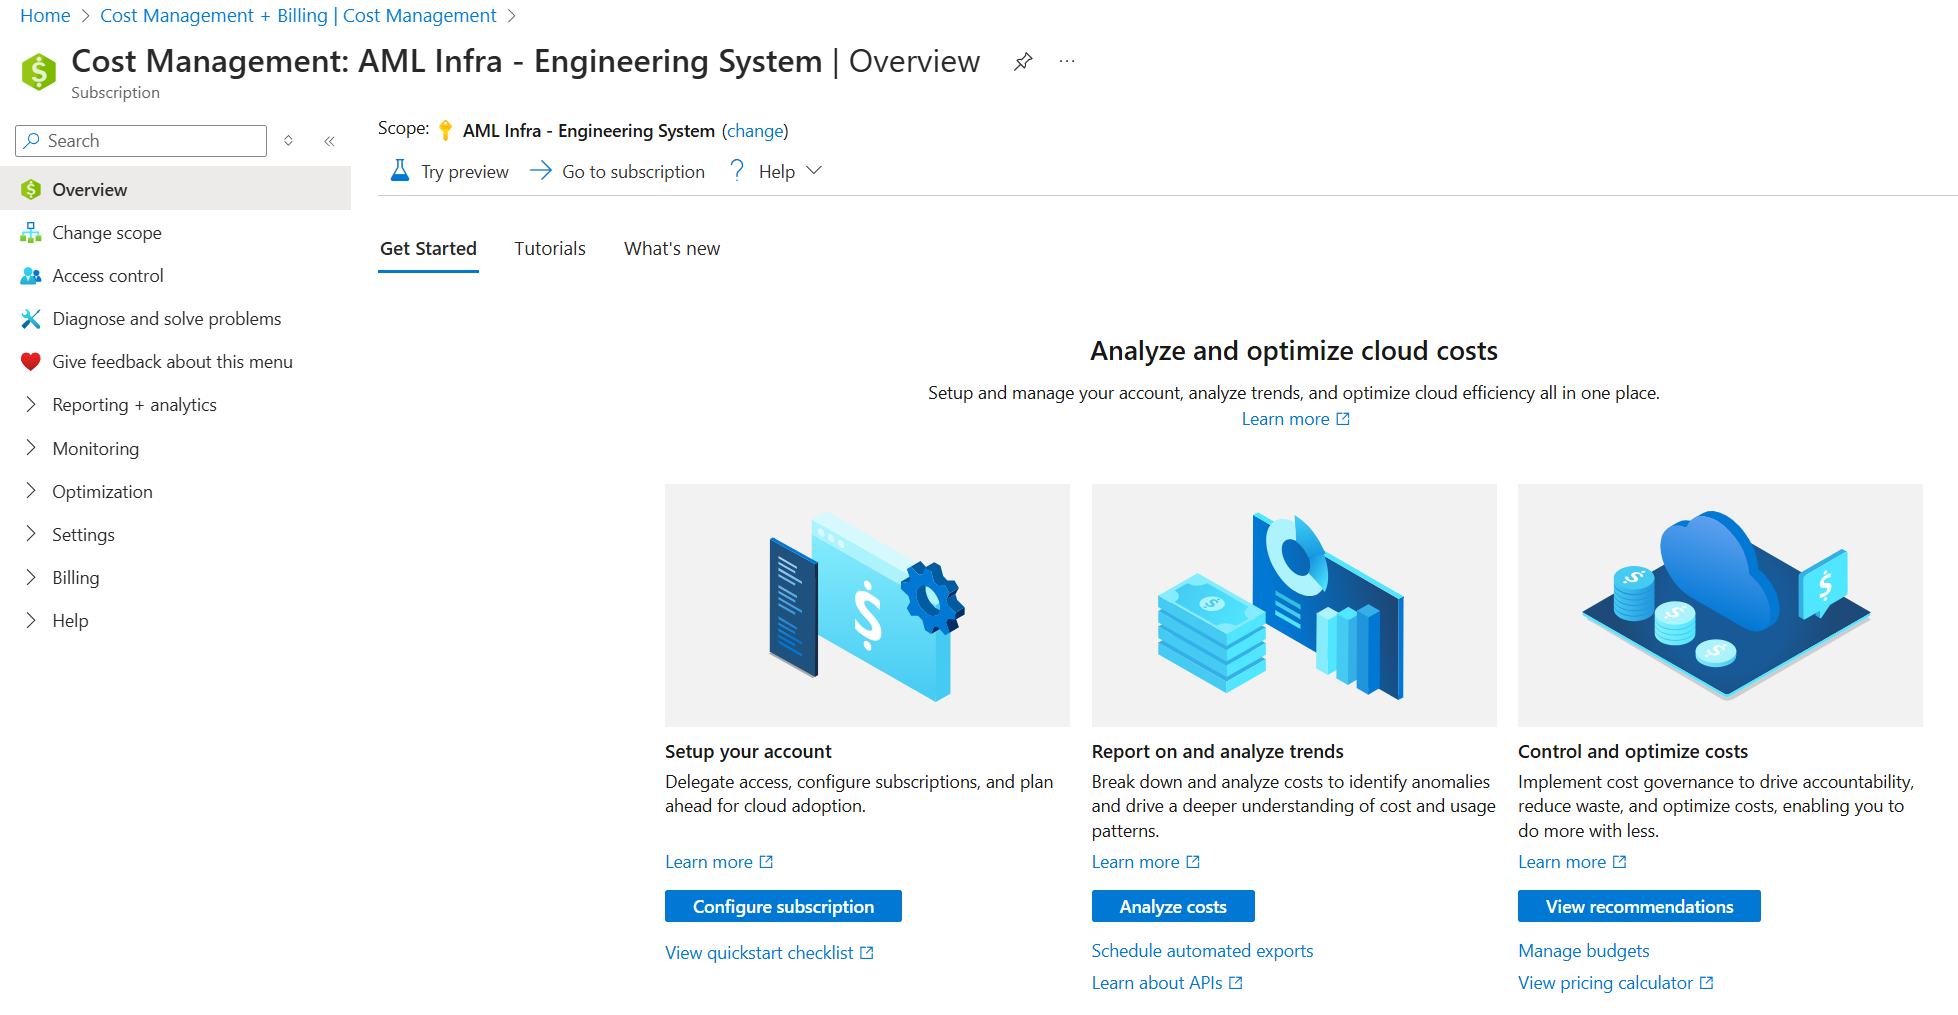
Task: Open the ellipsis menu beside the pin
Action: pyautogui.click(x=1066, y=61)
